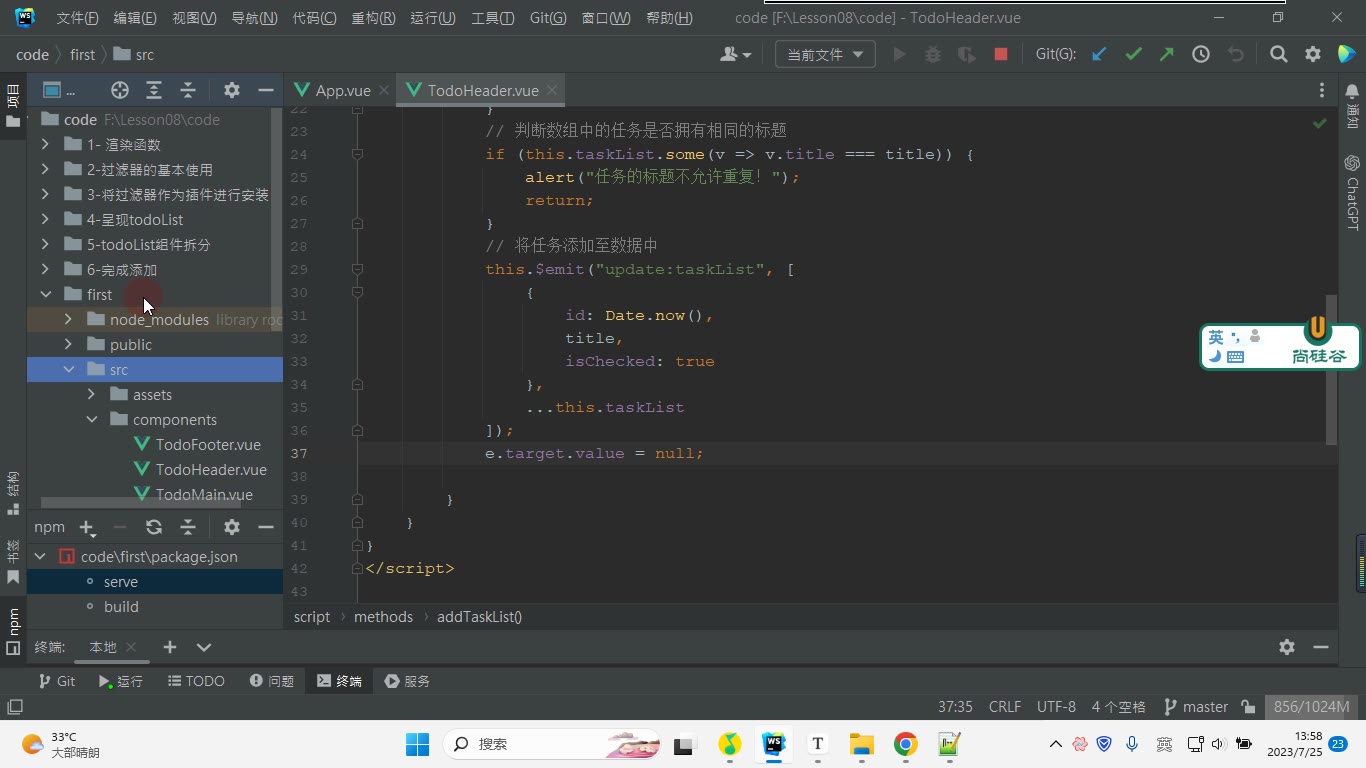Click the npm panel reload scripts icon

(154, 527)
